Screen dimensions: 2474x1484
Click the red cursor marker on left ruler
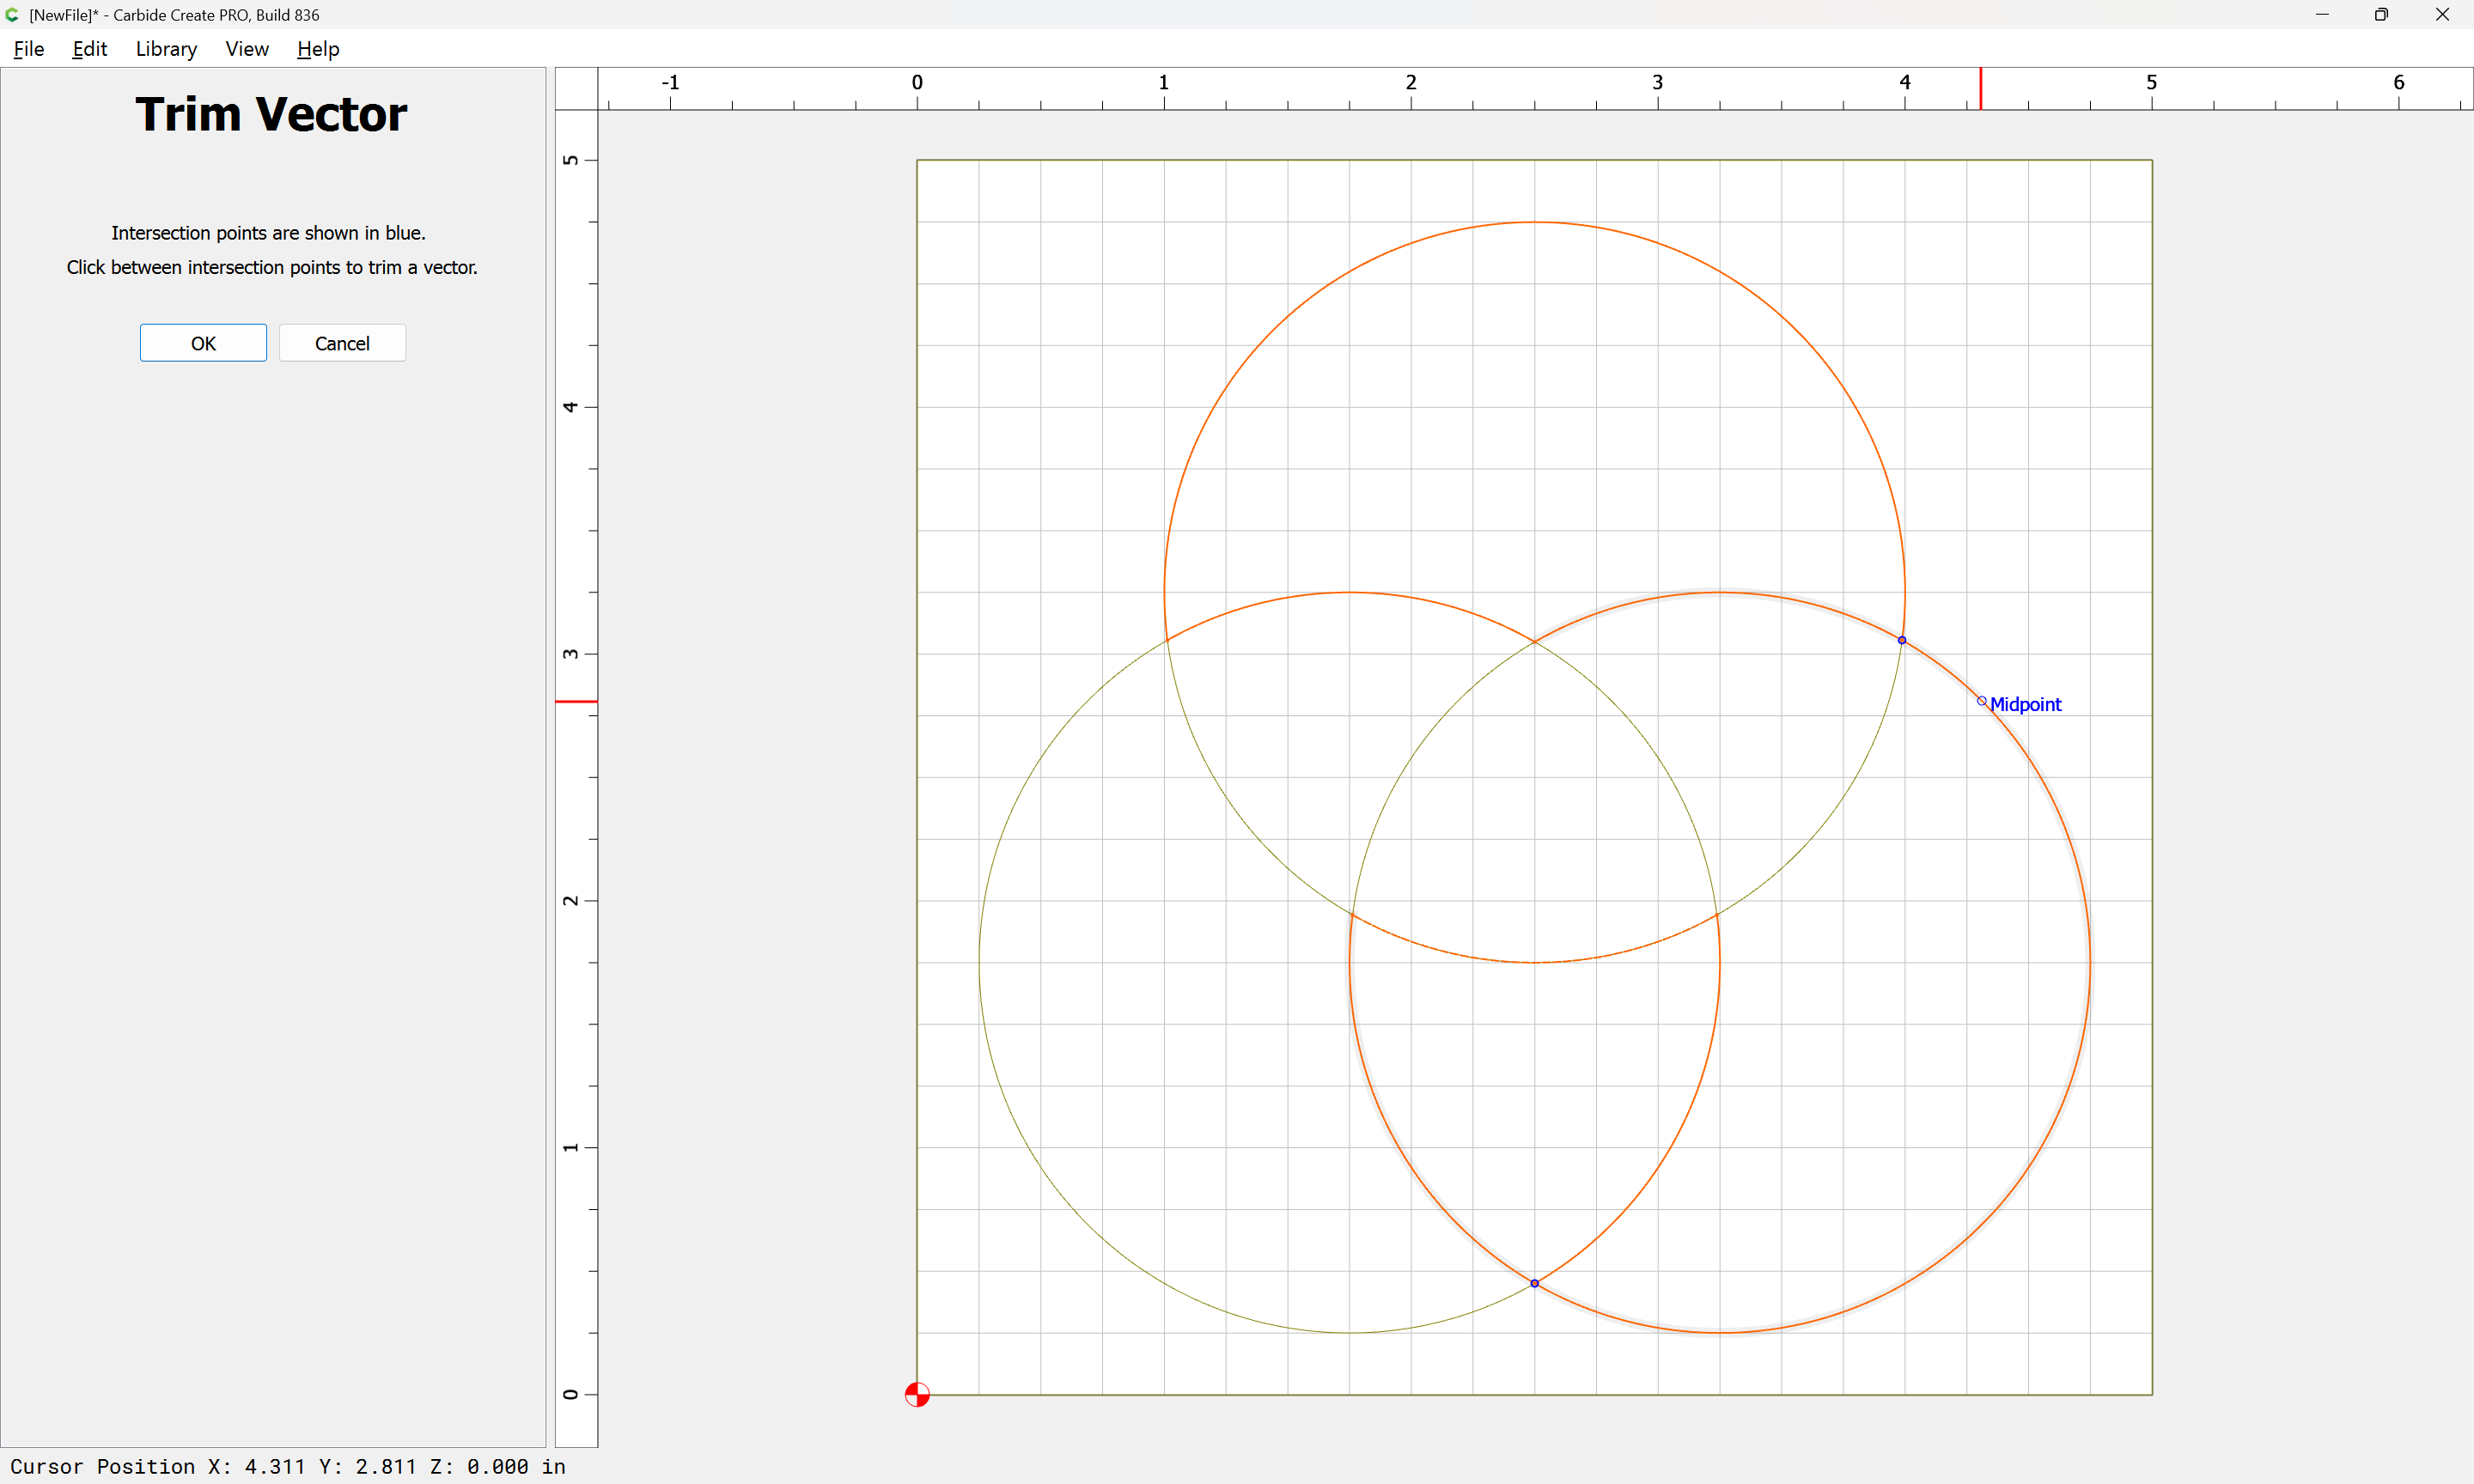click(576, 701)
